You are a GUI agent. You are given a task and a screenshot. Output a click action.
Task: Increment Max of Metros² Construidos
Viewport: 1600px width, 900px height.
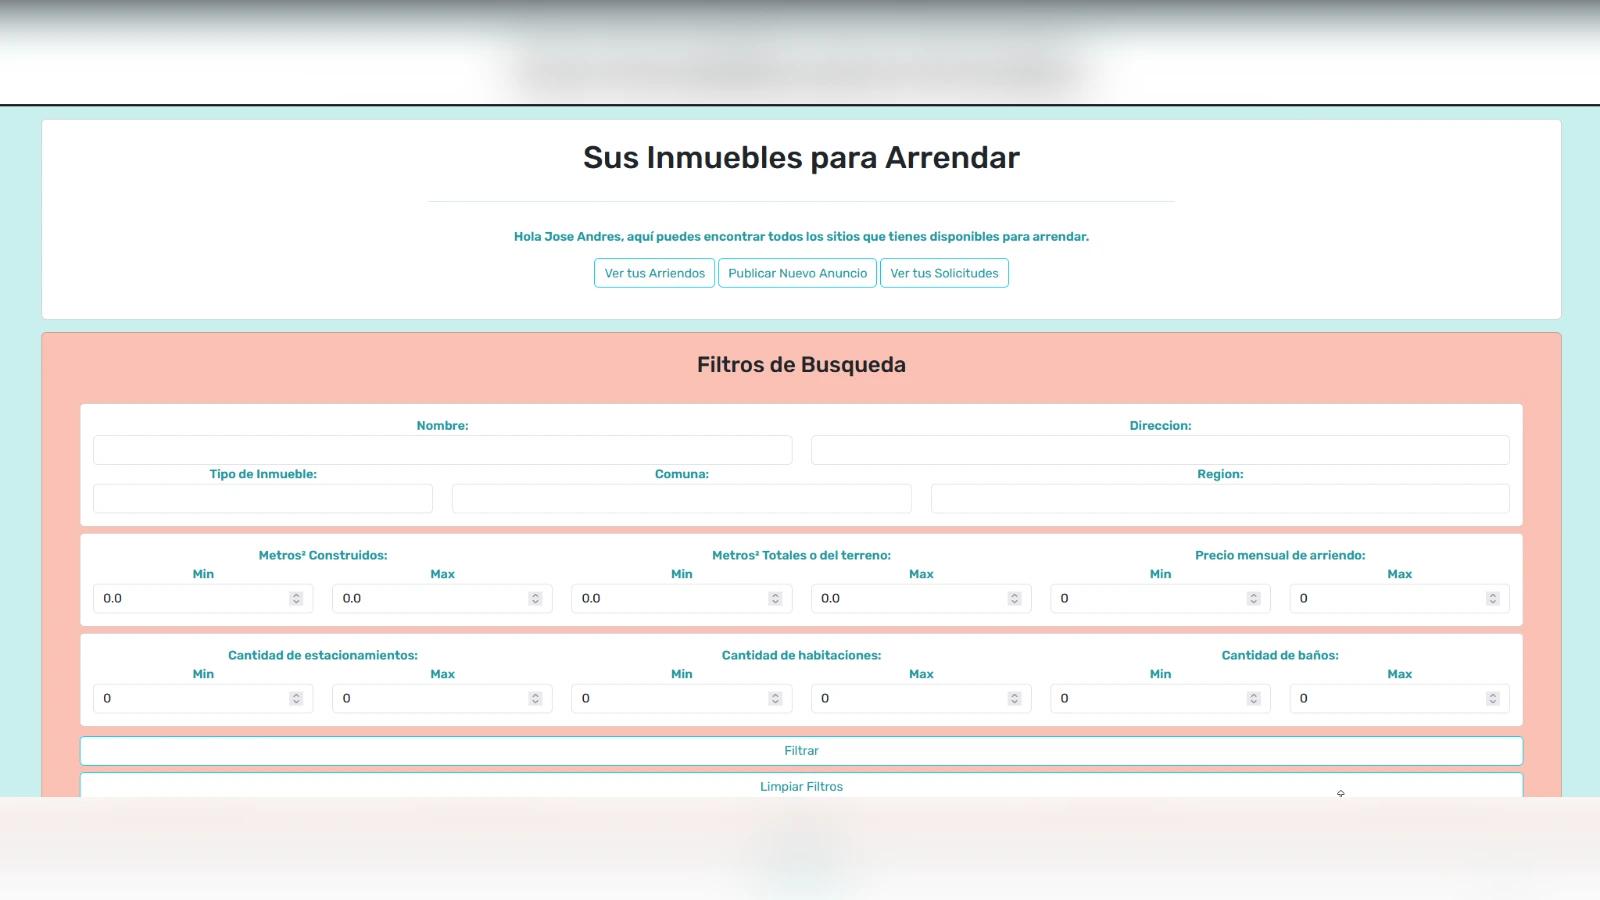(535, 594)
